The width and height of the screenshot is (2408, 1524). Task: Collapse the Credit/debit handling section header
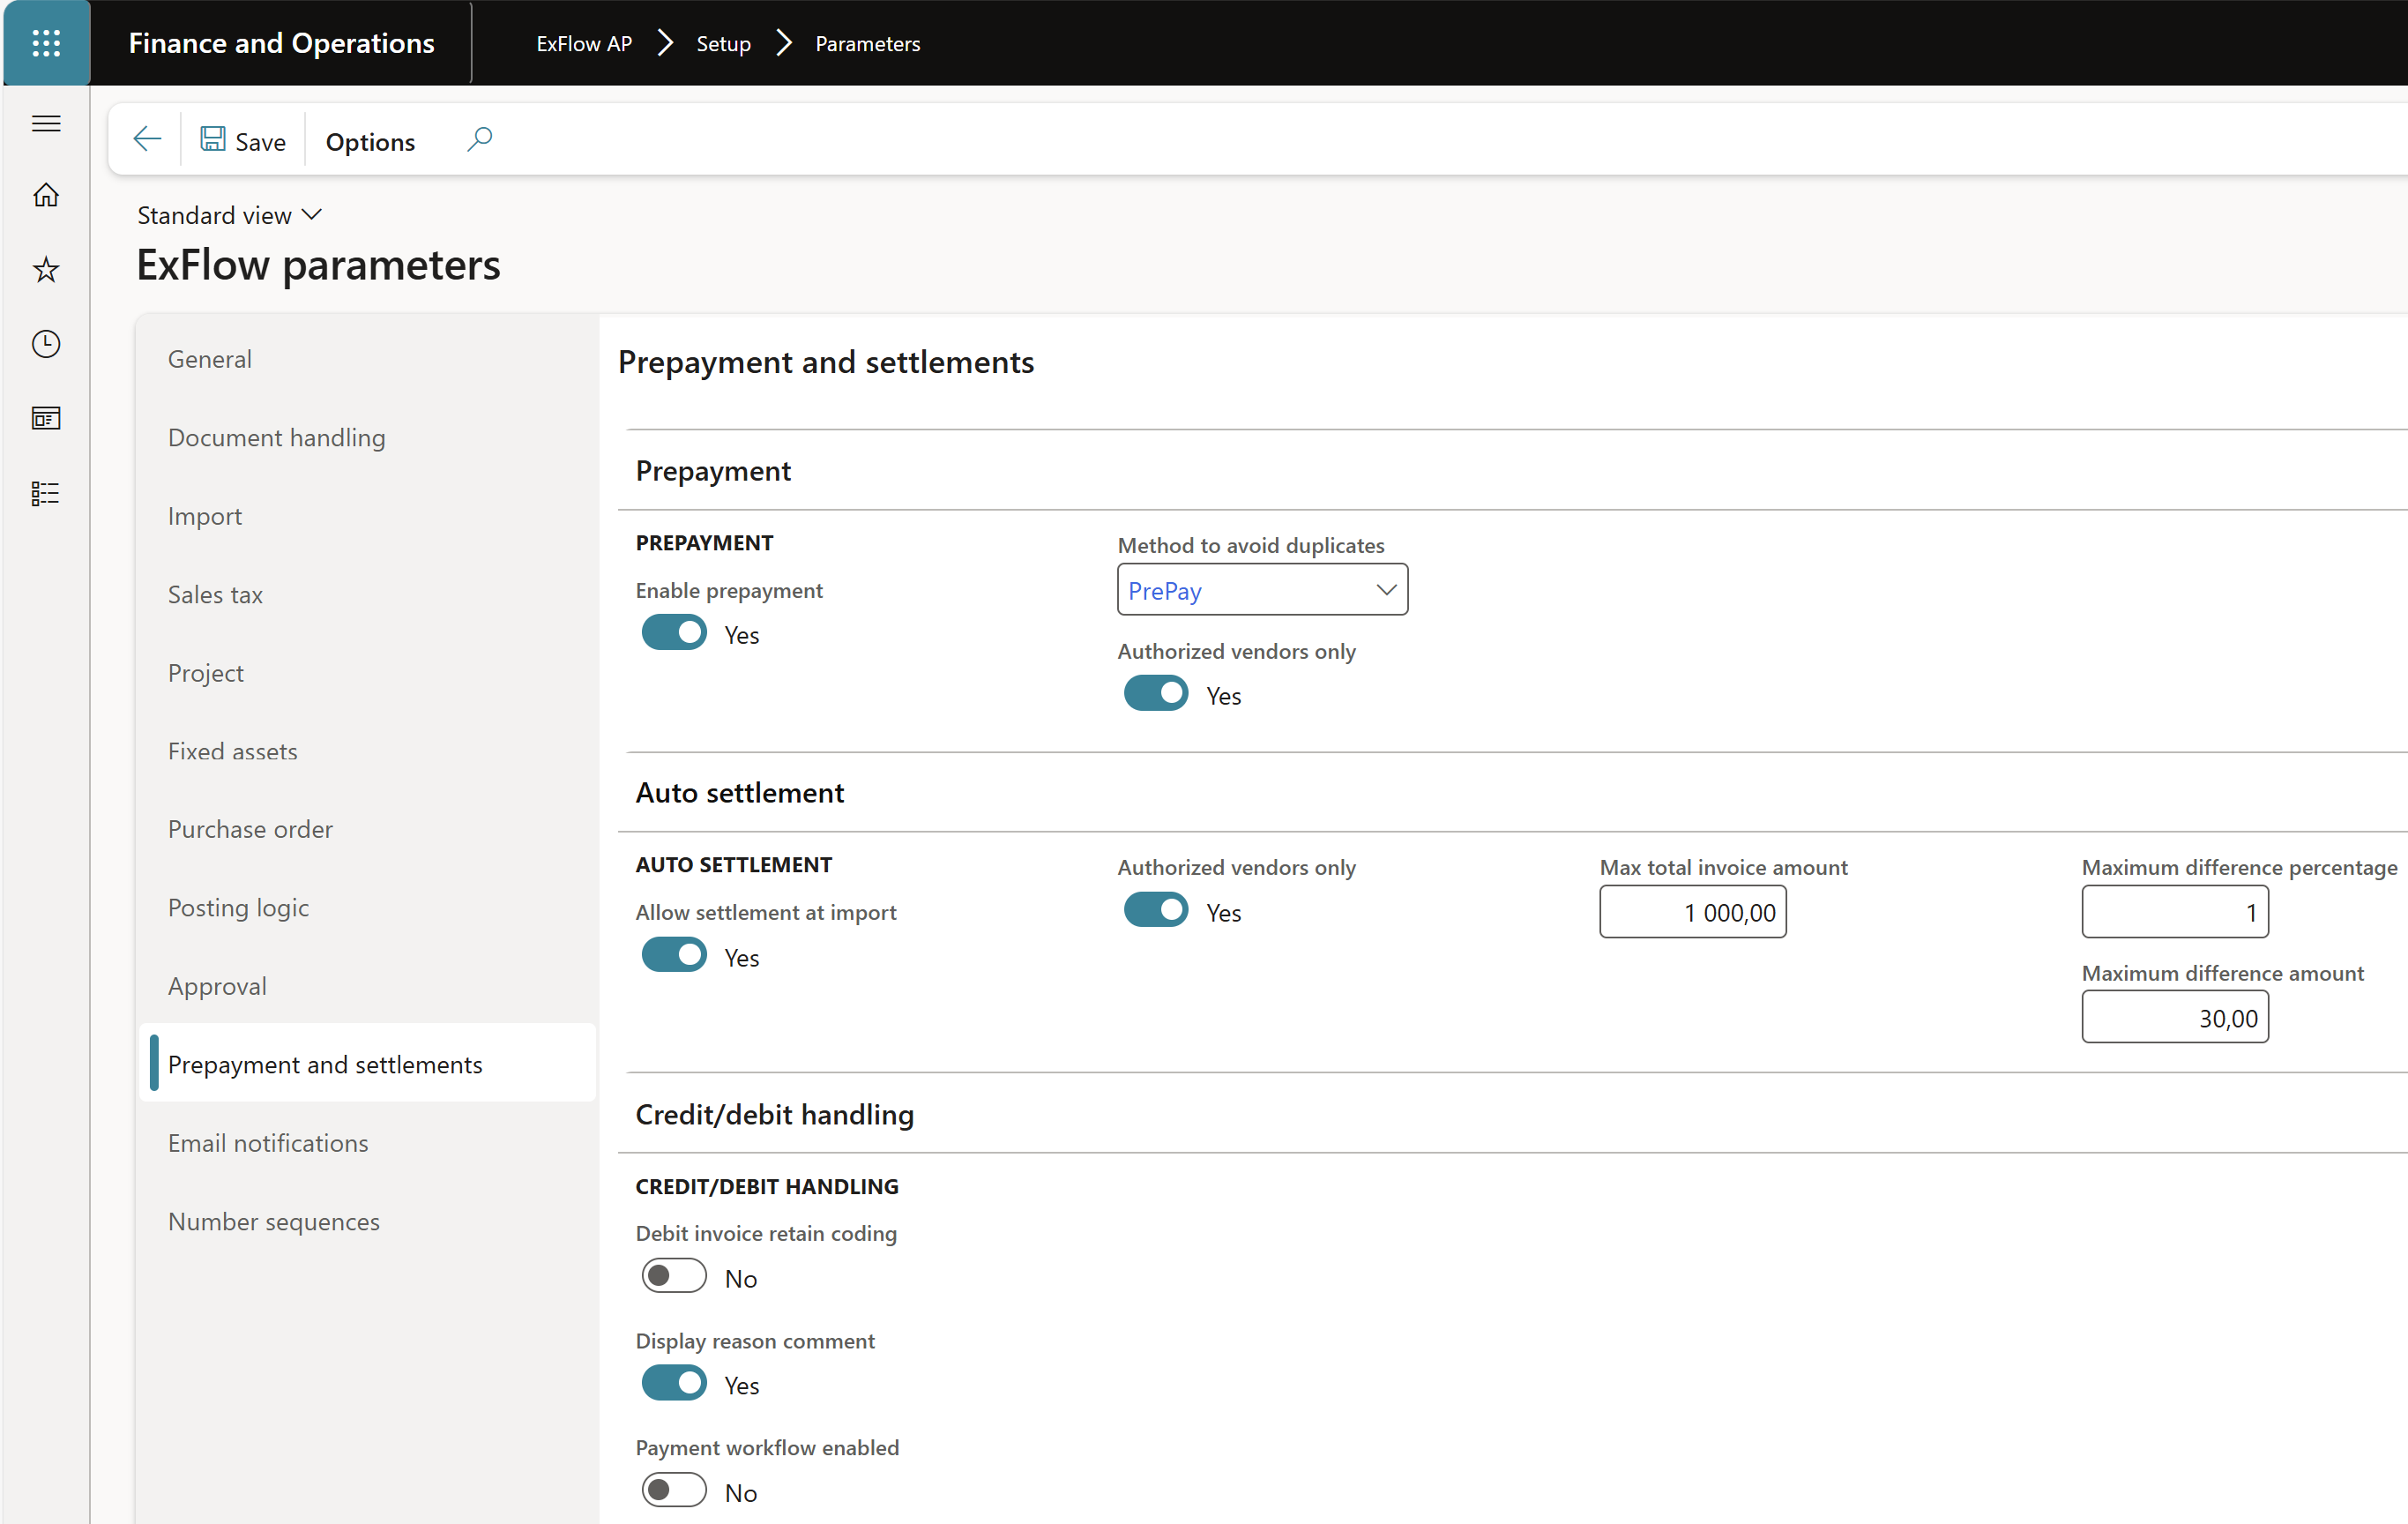[775, 1114]
